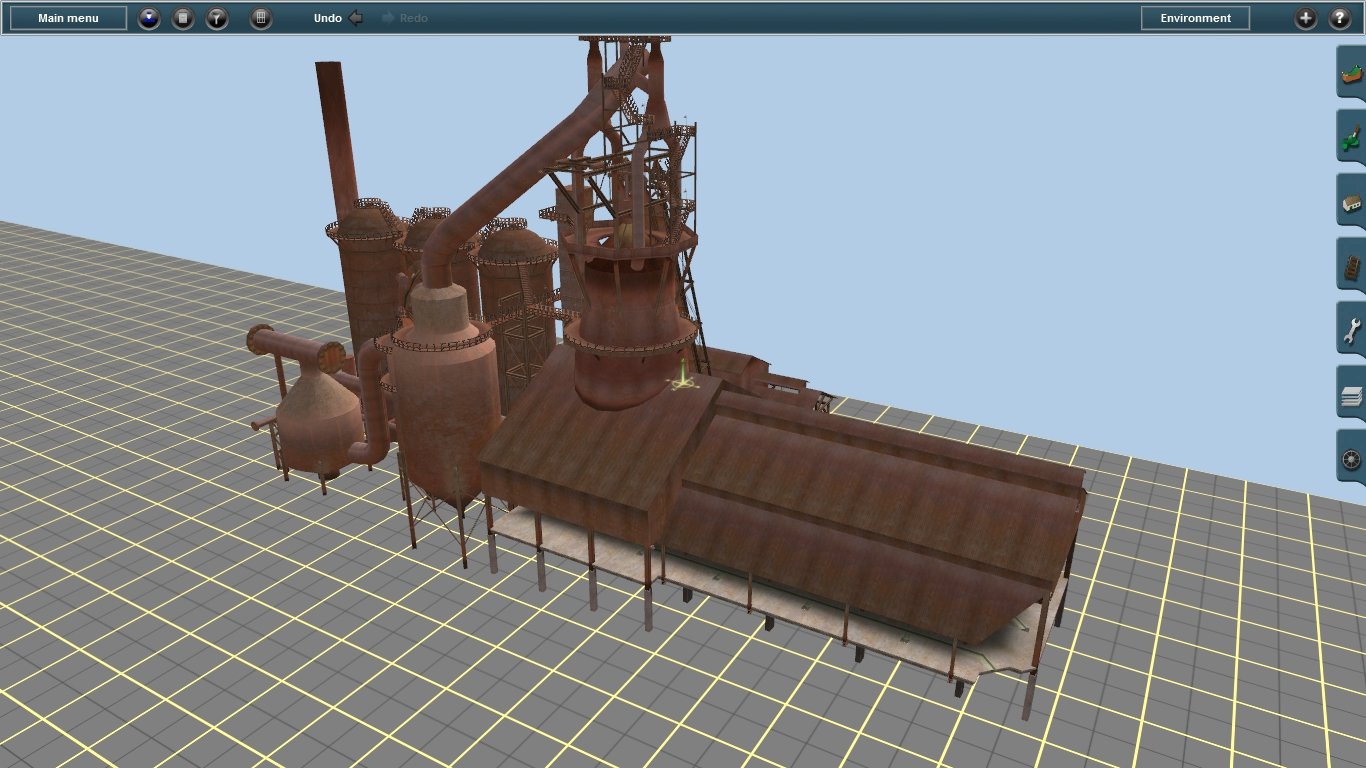Image resolution: width=1366 pixels, height=768 pixels.
Task: Open the funnel filter icon
Action: click(217, 18)
